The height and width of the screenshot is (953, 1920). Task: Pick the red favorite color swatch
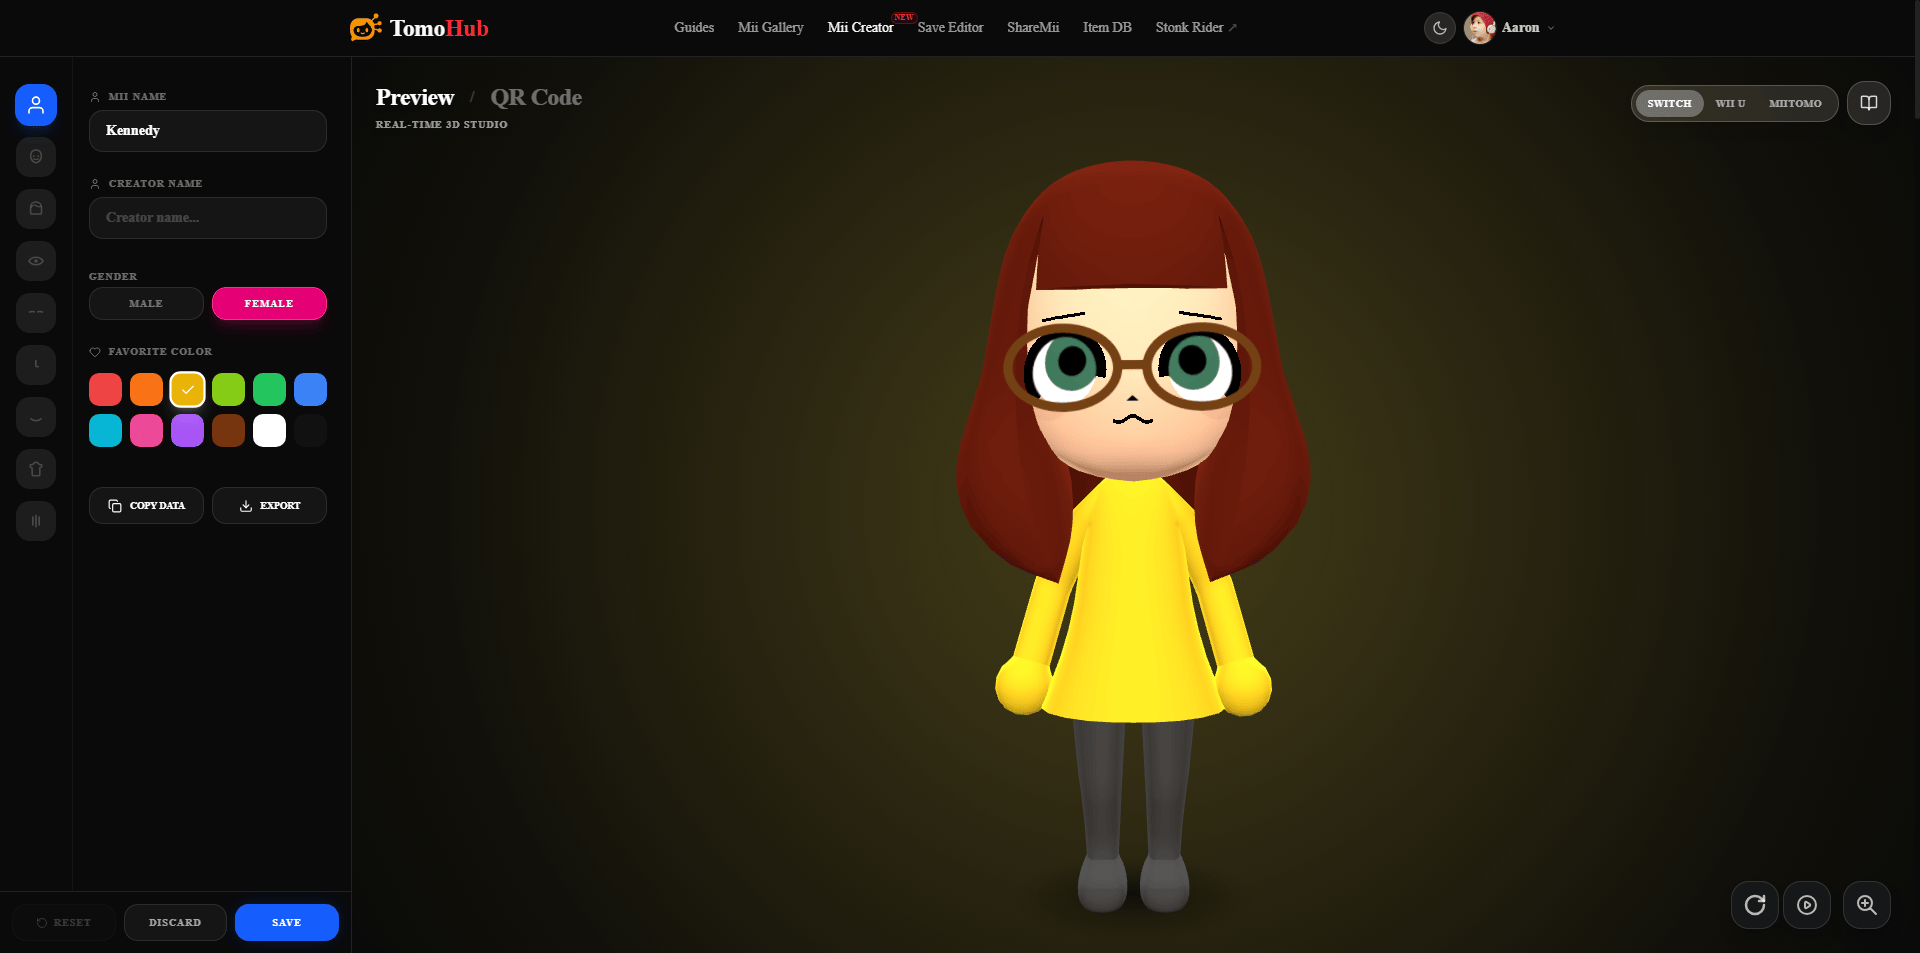pos(105,389)
